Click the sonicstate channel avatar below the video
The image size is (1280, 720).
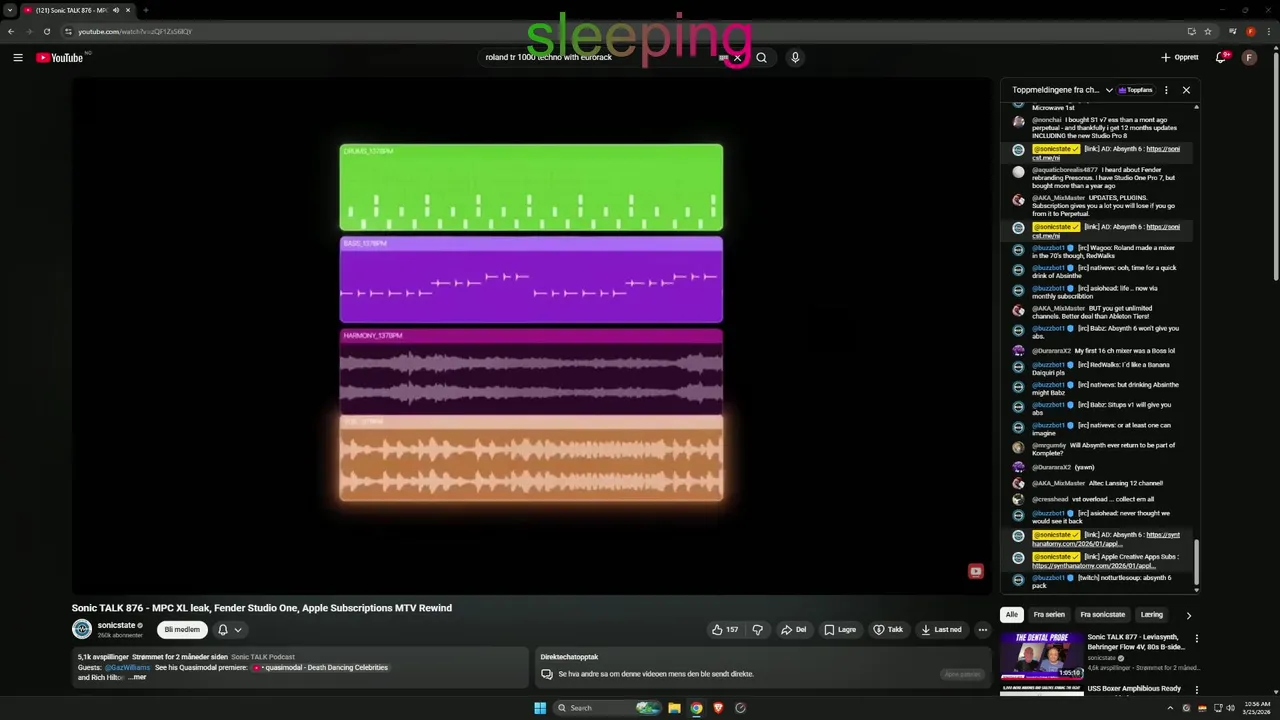pyautogui.click(x=82, y=629)
